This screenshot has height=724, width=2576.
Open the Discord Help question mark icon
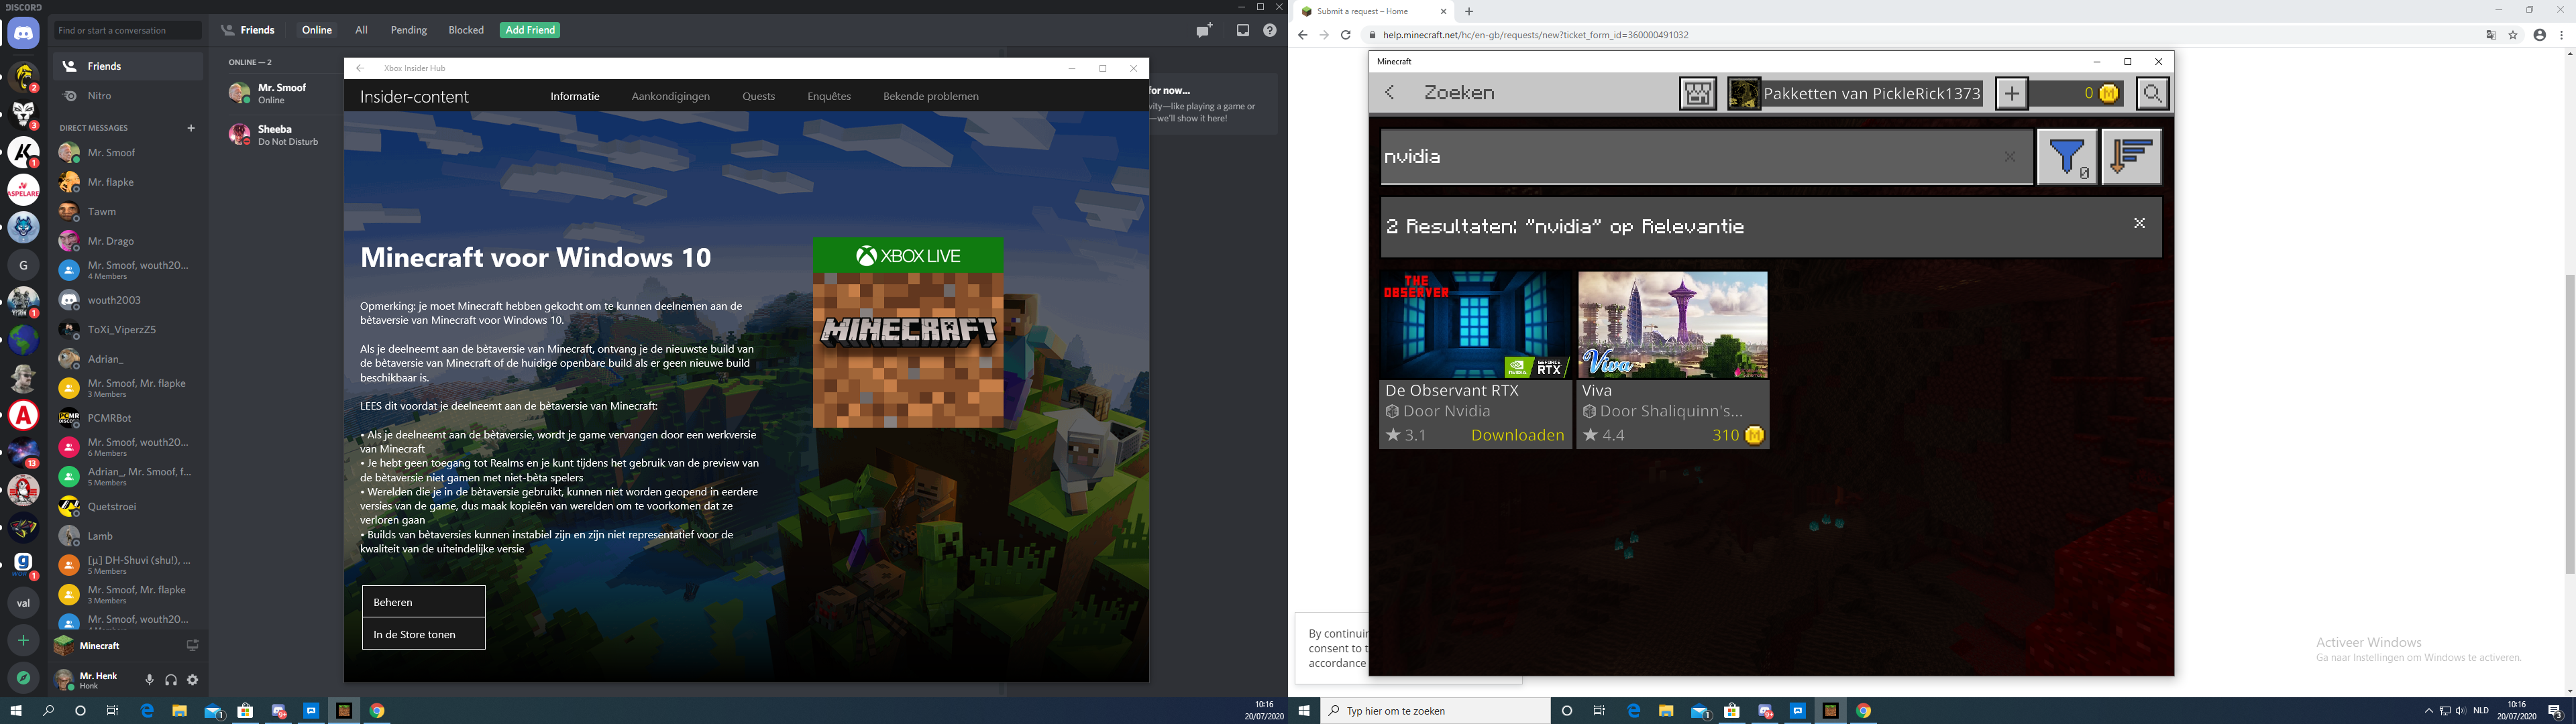1270,30
